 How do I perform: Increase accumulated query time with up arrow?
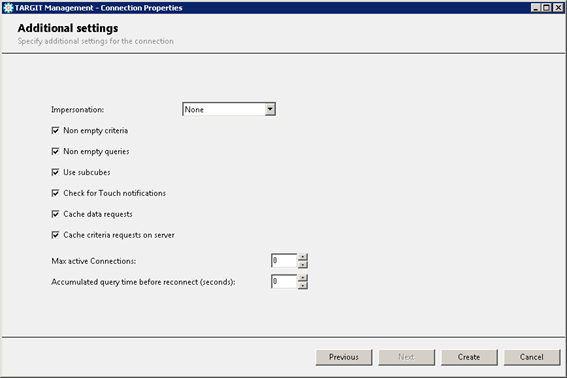(x=303, y=278)
